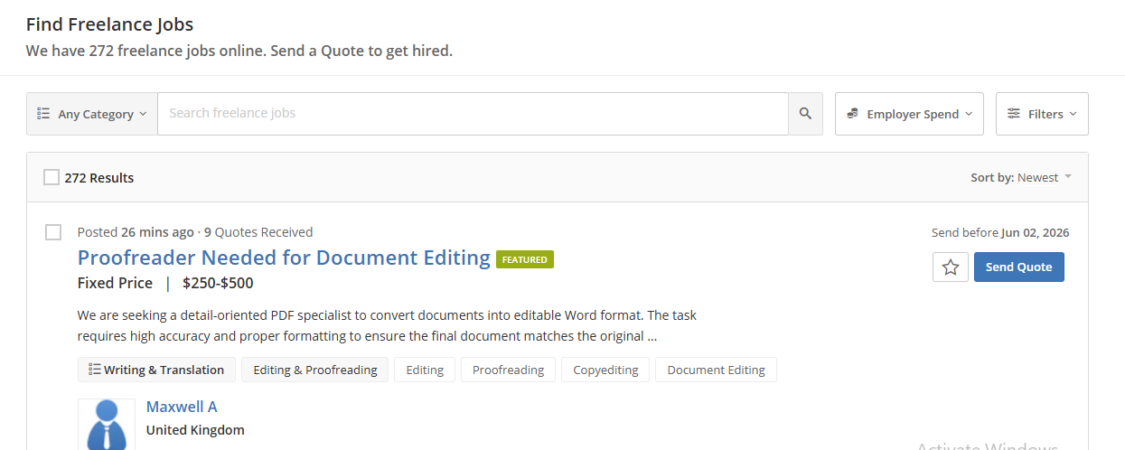Image resolution: width=1125 pixels, height=450 pixels.
Task: Click the green FEATURED badge
Action: click(524, 259)
